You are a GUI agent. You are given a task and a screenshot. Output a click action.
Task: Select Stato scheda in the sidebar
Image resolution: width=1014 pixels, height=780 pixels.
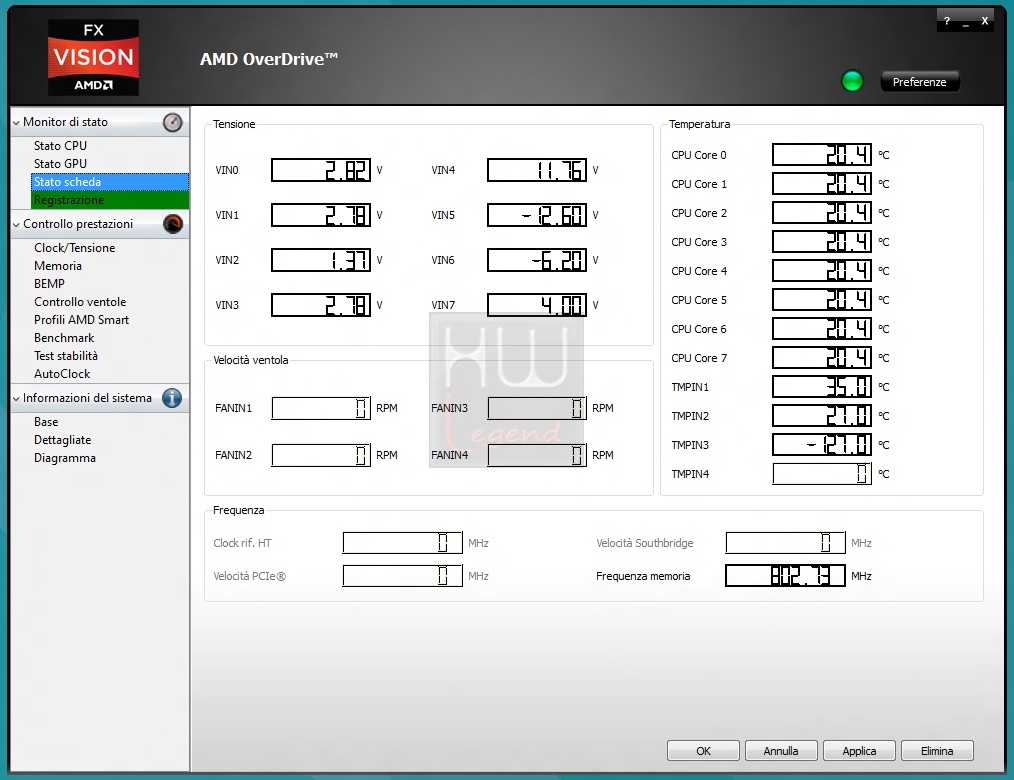(x=110, y=182)
